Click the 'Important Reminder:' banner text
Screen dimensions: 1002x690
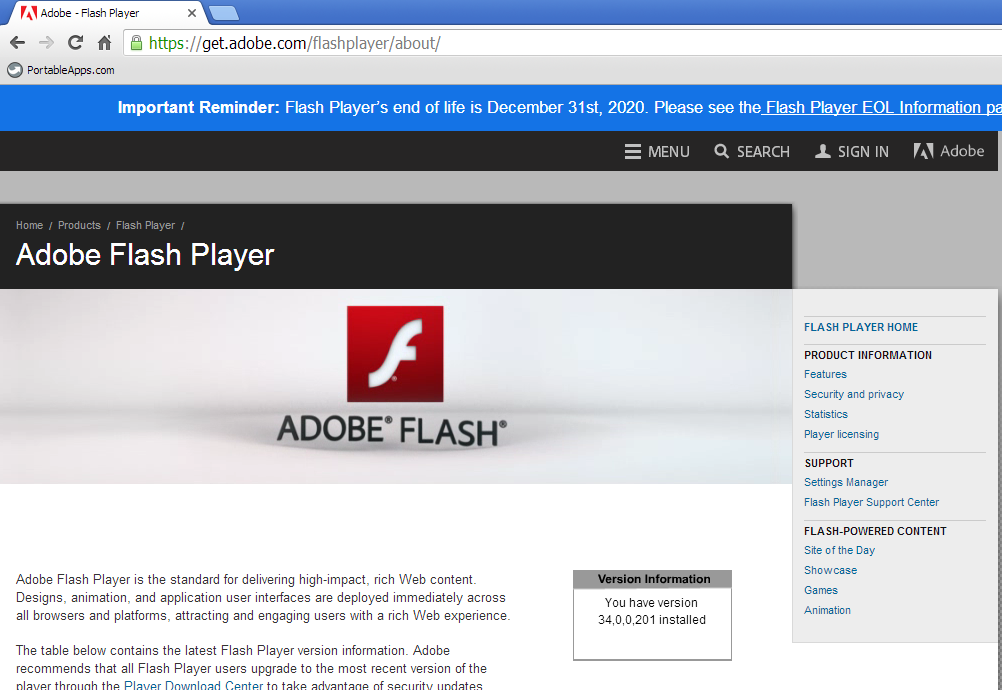click(x=199, y=107)
